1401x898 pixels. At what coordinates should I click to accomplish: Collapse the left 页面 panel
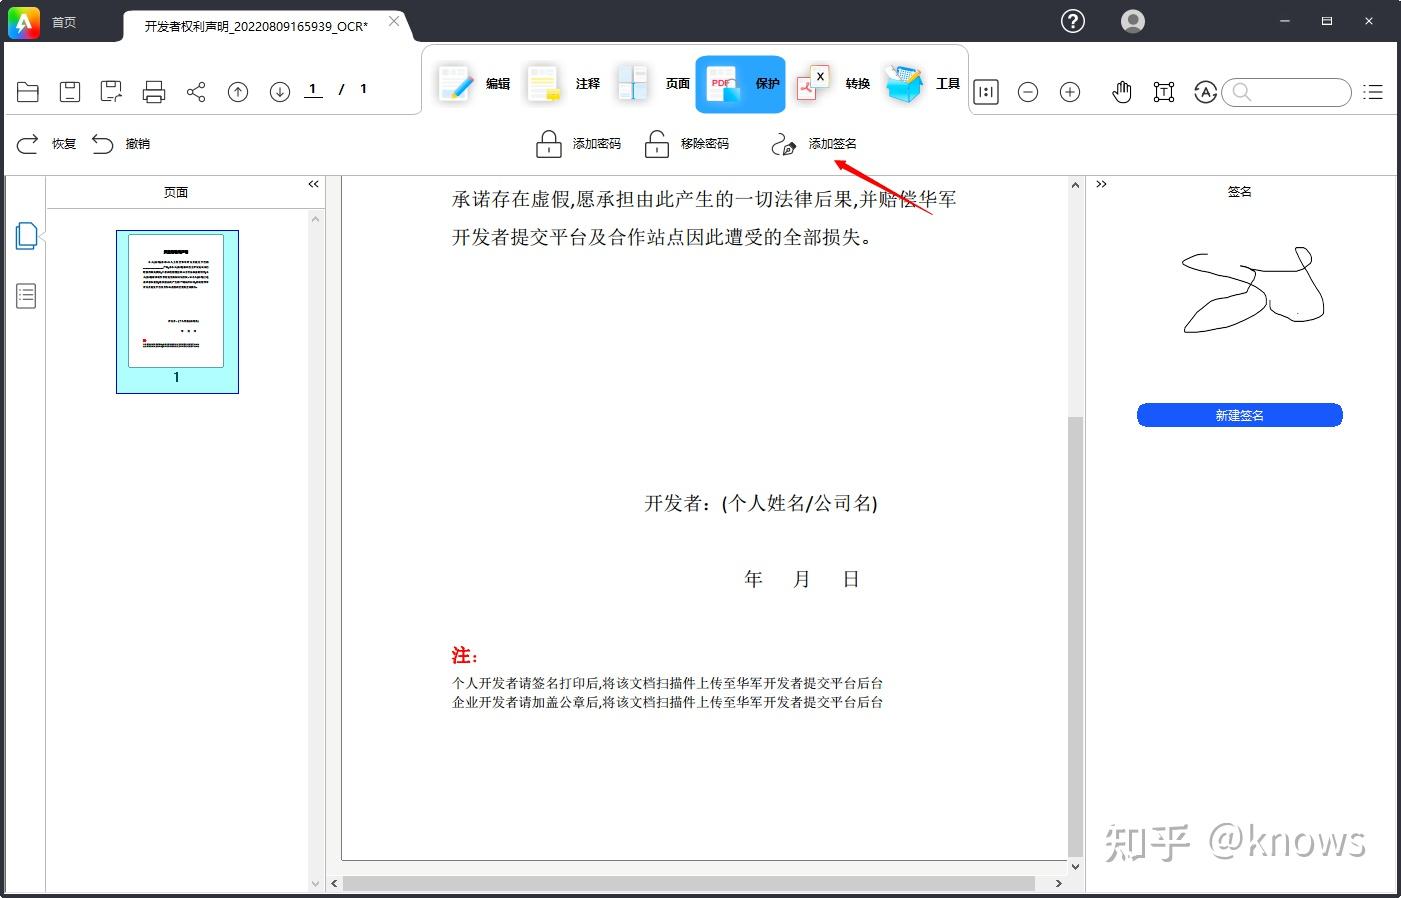pyautogui.click(x=313, y=184)
